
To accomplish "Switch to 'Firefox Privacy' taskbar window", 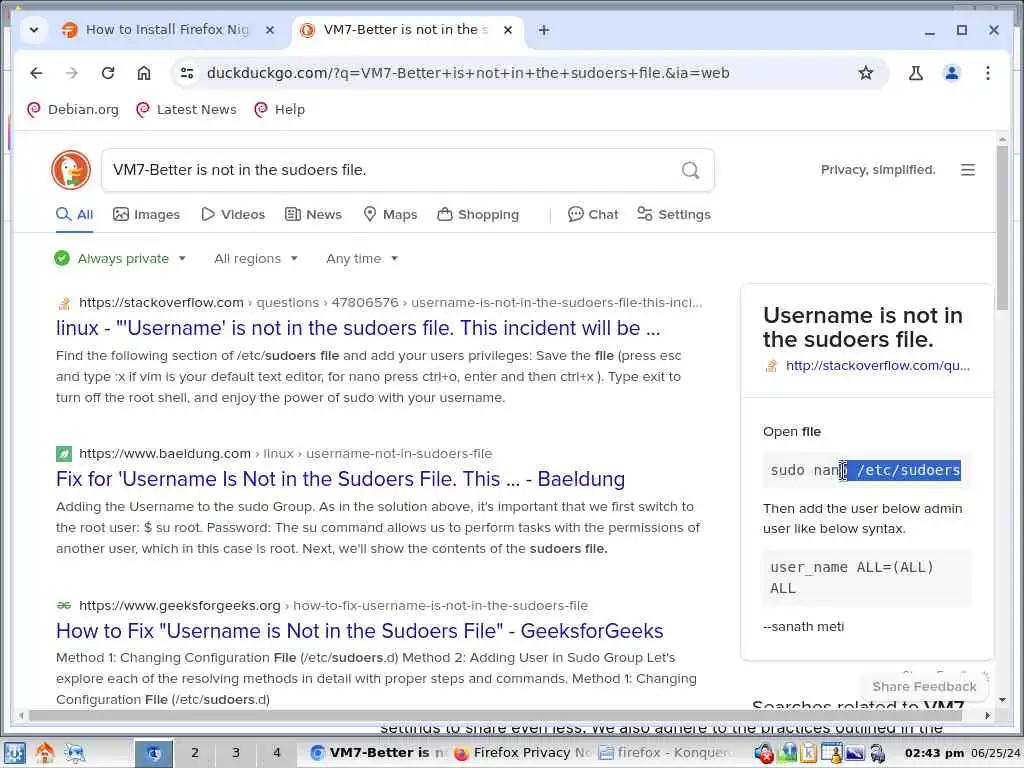I will pos(522,753).
